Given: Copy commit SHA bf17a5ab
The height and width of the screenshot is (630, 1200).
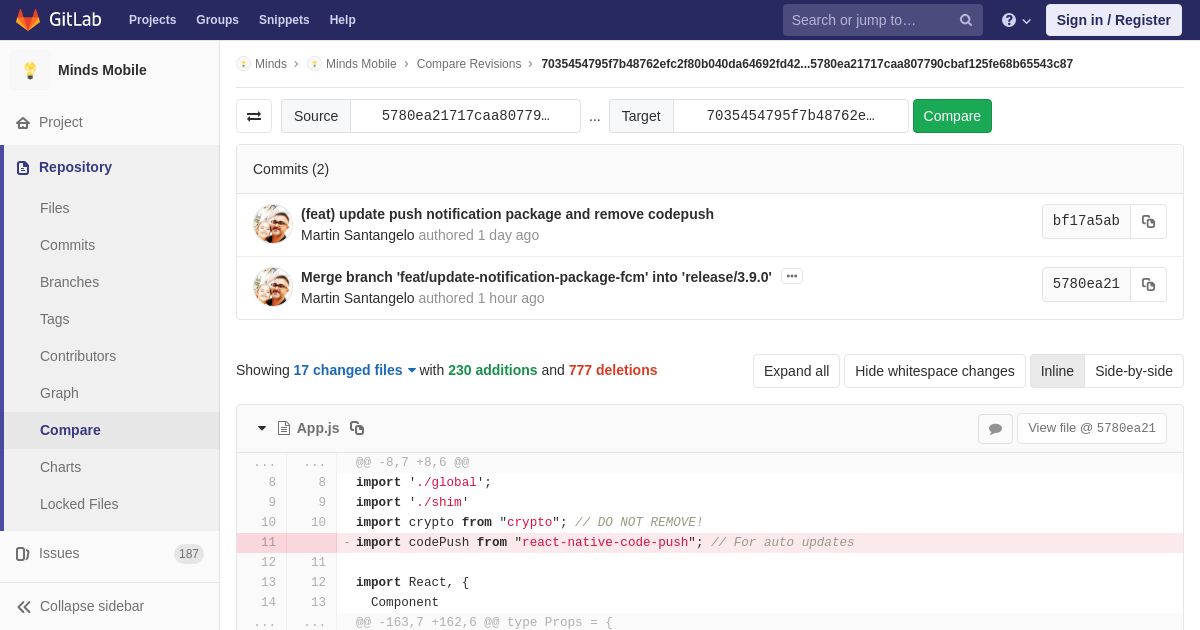Looking at the screenshot, I should click(1148, 222).
